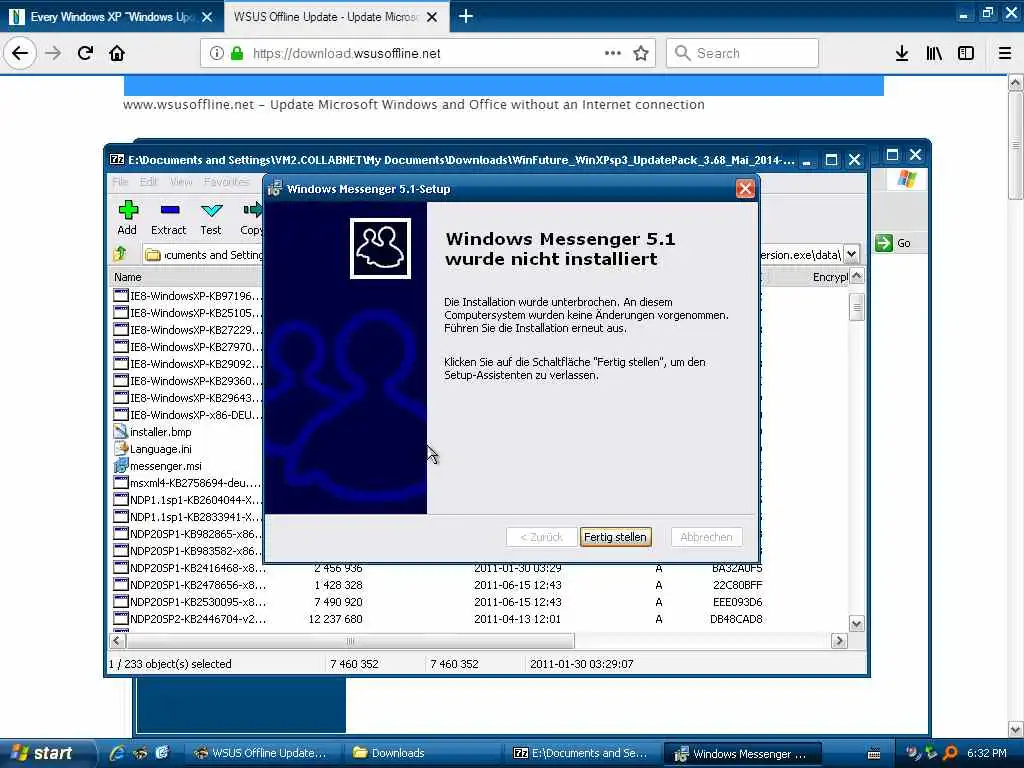
Task: Click the Encrypted column header
Action: (x=830, y=277)
